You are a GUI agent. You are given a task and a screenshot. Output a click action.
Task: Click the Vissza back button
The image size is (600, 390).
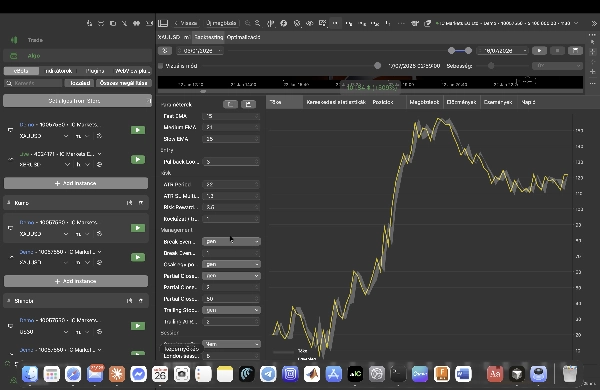tap(186, 23)
